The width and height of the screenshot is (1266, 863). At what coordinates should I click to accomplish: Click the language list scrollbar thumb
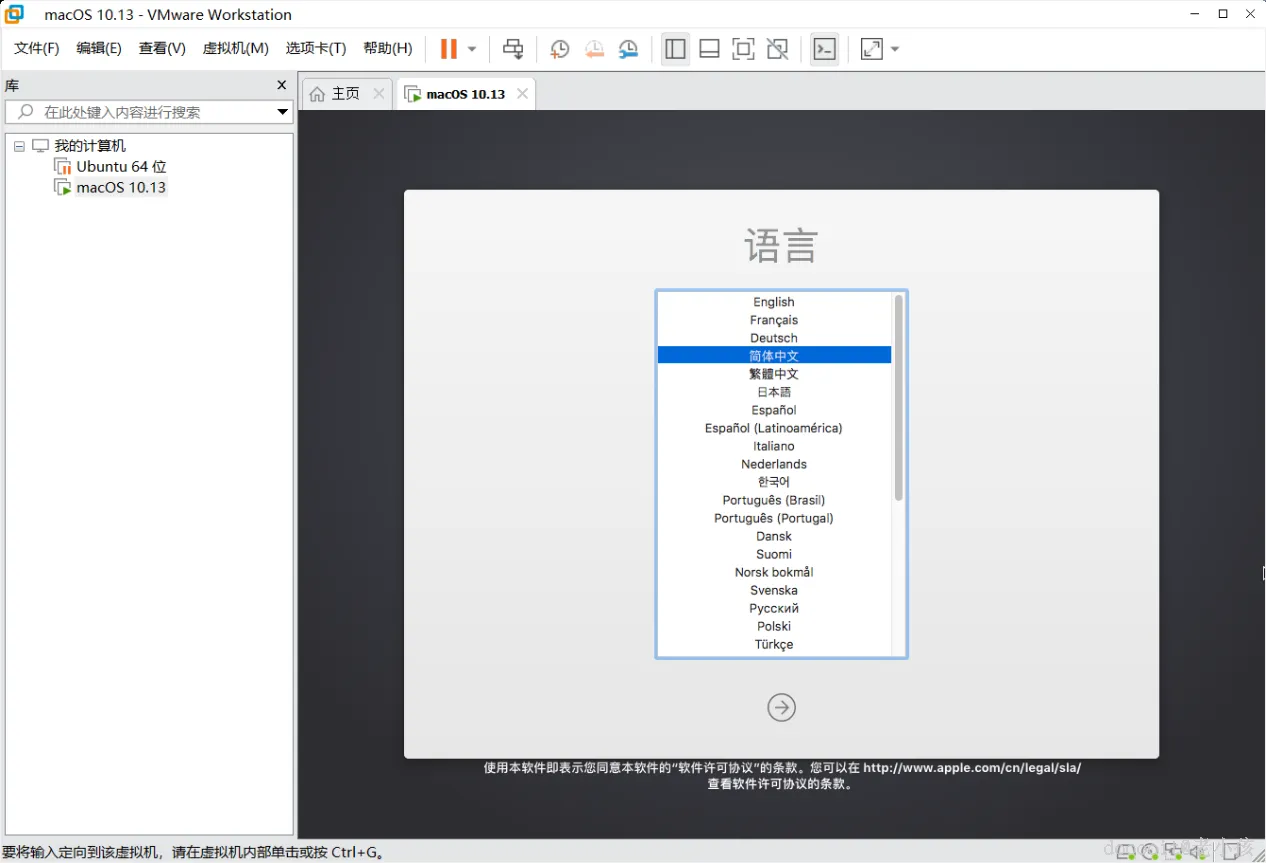point(899,397)
